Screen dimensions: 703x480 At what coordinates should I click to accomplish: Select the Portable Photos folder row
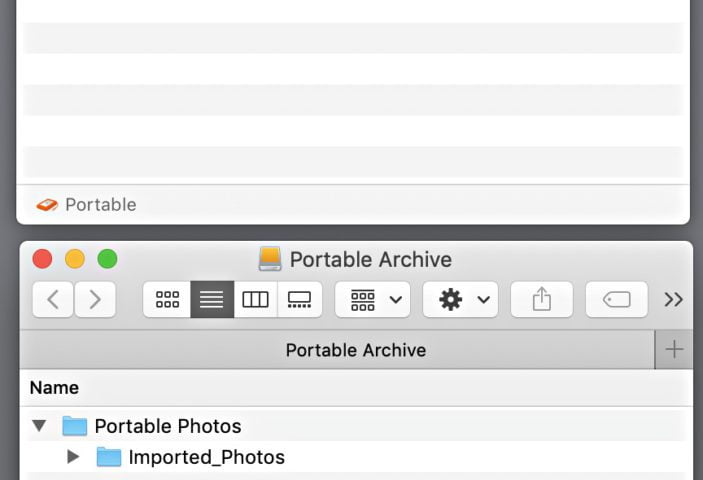167,426
